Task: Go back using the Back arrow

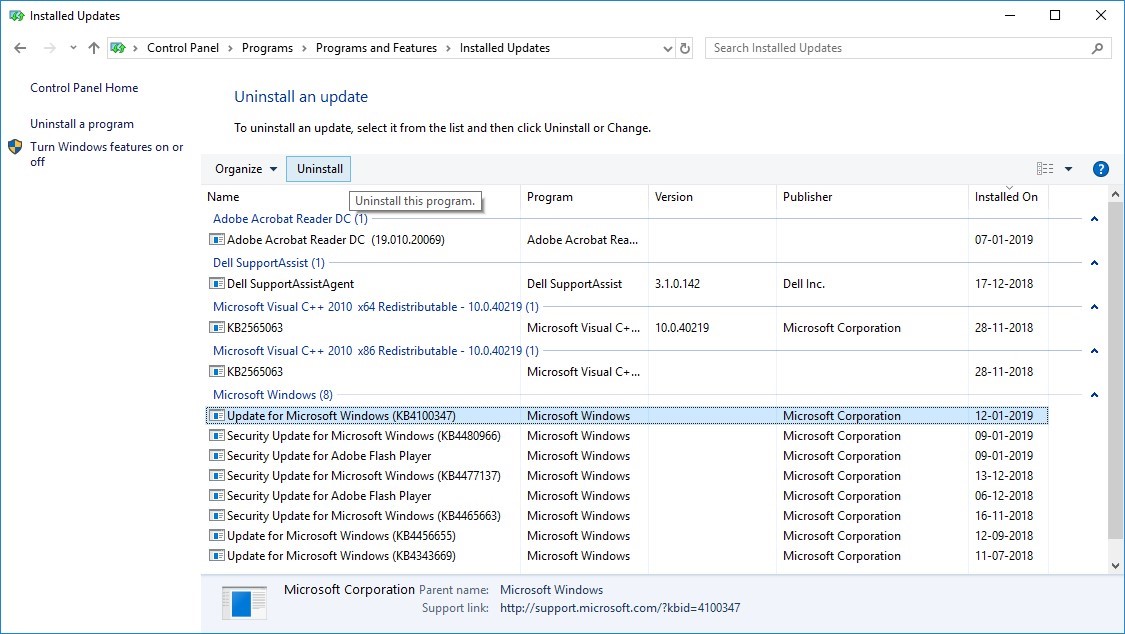Action: 20,48
